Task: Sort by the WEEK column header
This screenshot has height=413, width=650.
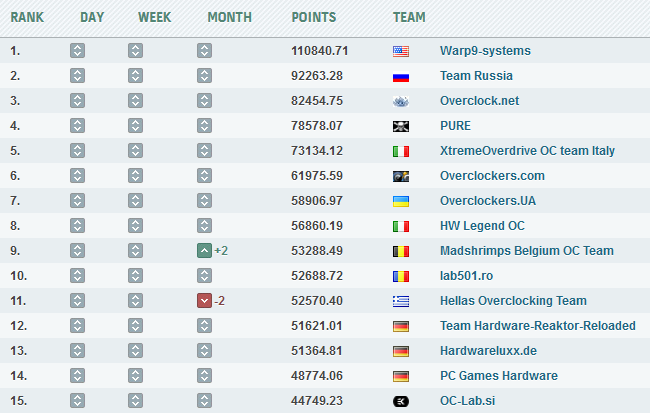Action: pos(155,17)
